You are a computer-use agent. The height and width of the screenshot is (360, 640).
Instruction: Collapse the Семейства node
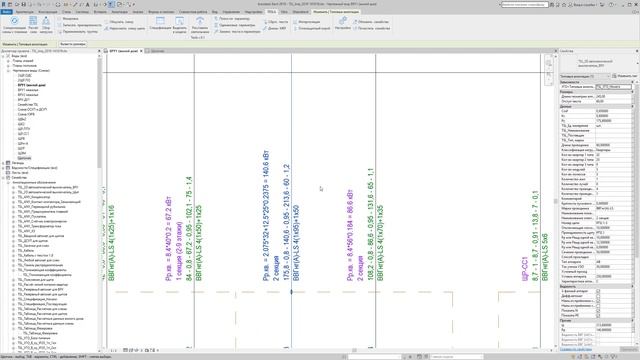[x=3, y=178]
